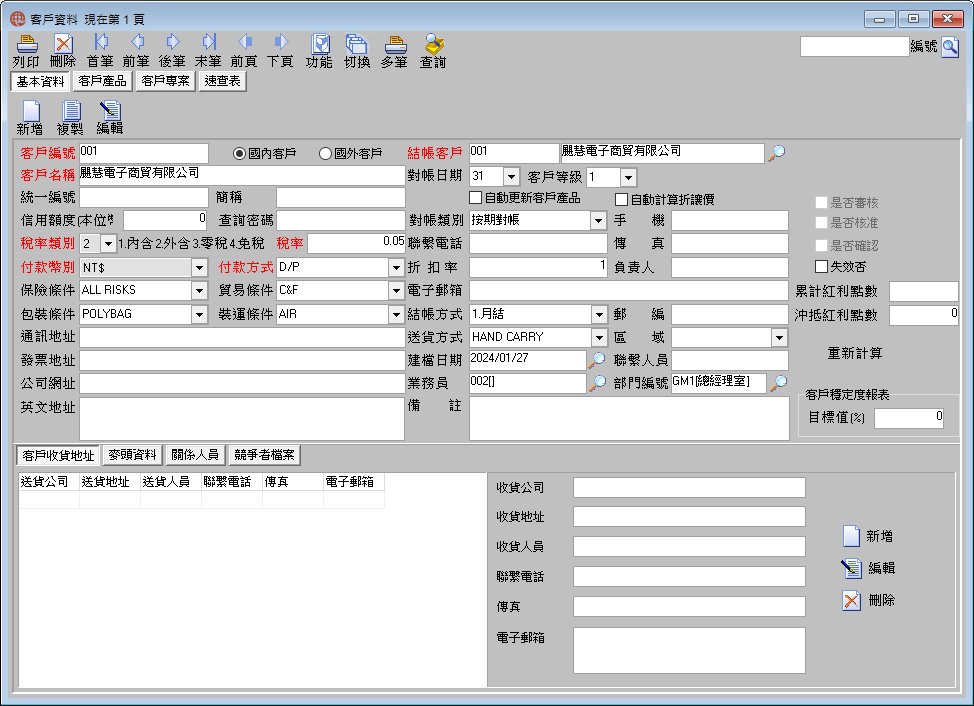Expand the 對帳日期 dropdown

coord(511,177)
